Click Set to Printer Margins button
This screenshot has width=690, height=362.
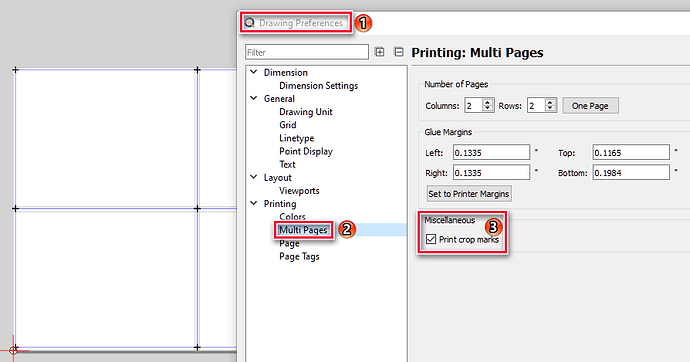(469, 194)
